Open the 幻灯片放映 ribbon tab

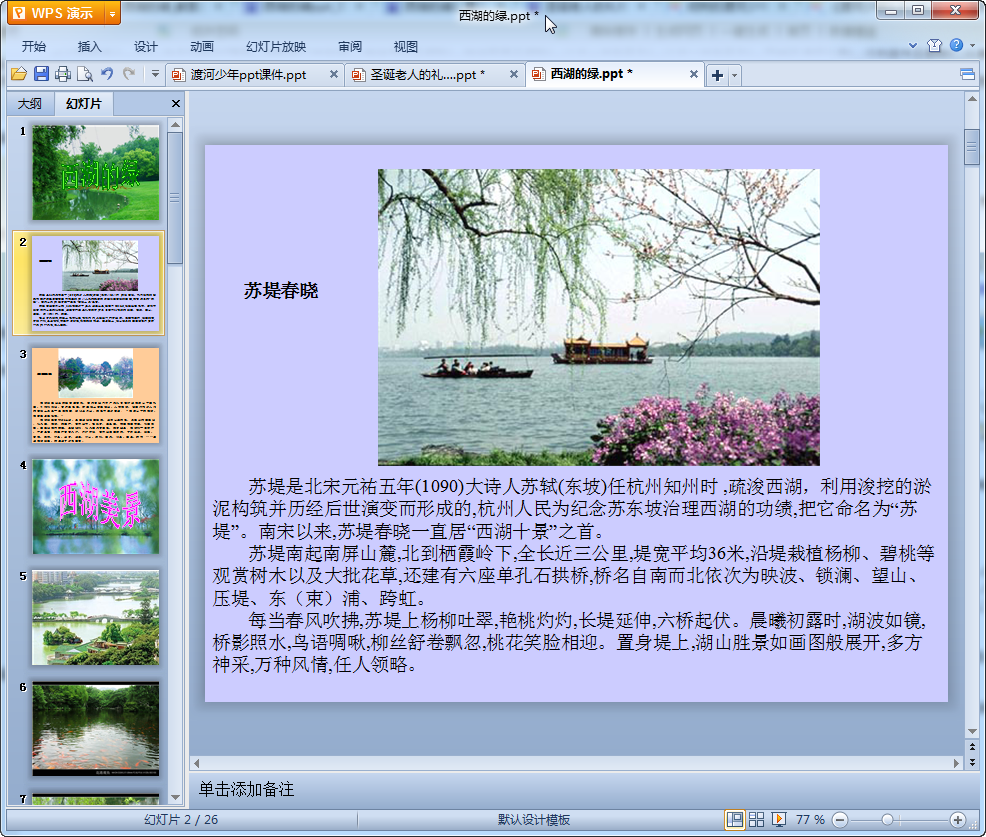[276, 47]
